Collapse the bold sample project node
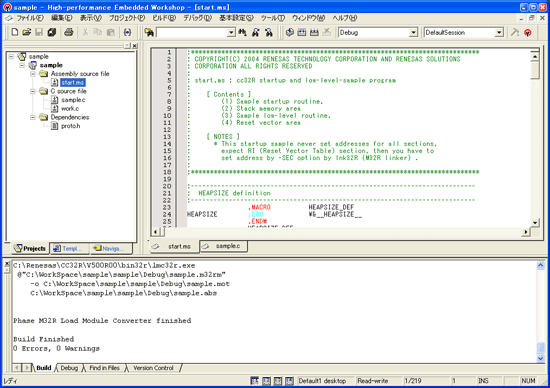Screen dimensions: 550x388 click(22, 65)
